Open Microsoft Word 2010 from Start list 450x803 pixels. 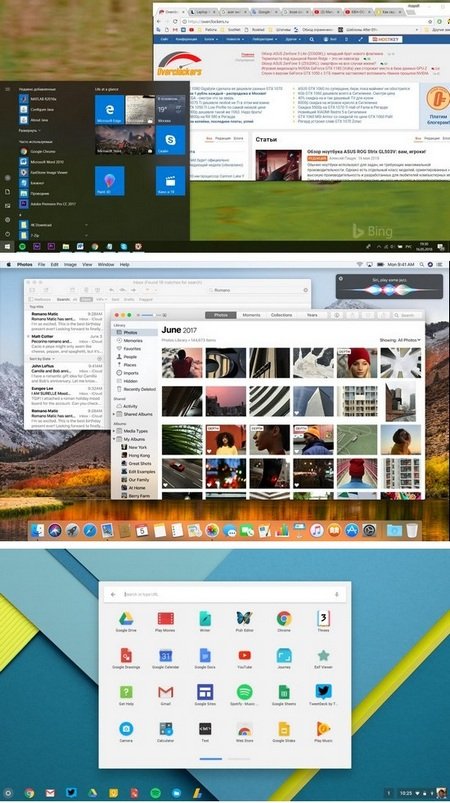point(40,162)
